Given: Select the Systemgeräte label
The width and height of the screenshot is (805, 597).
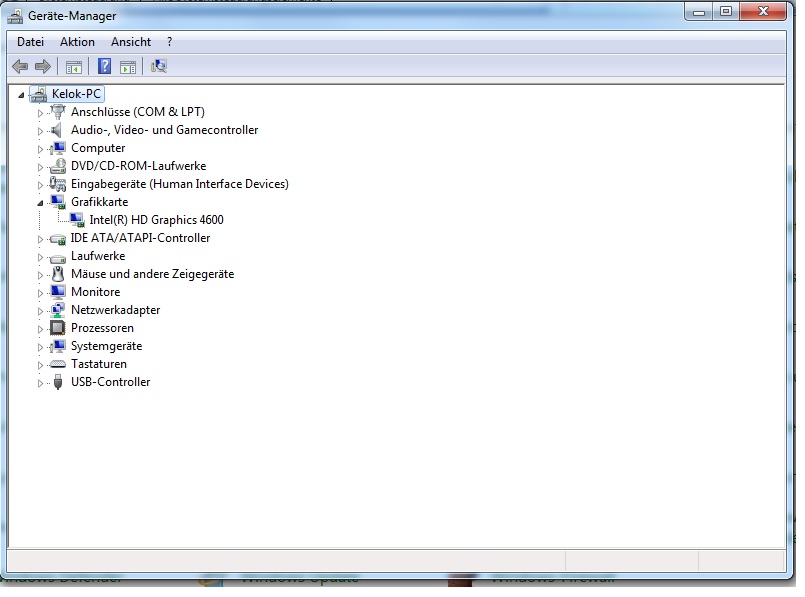Looking at the screenshot, I should [106, 346].
